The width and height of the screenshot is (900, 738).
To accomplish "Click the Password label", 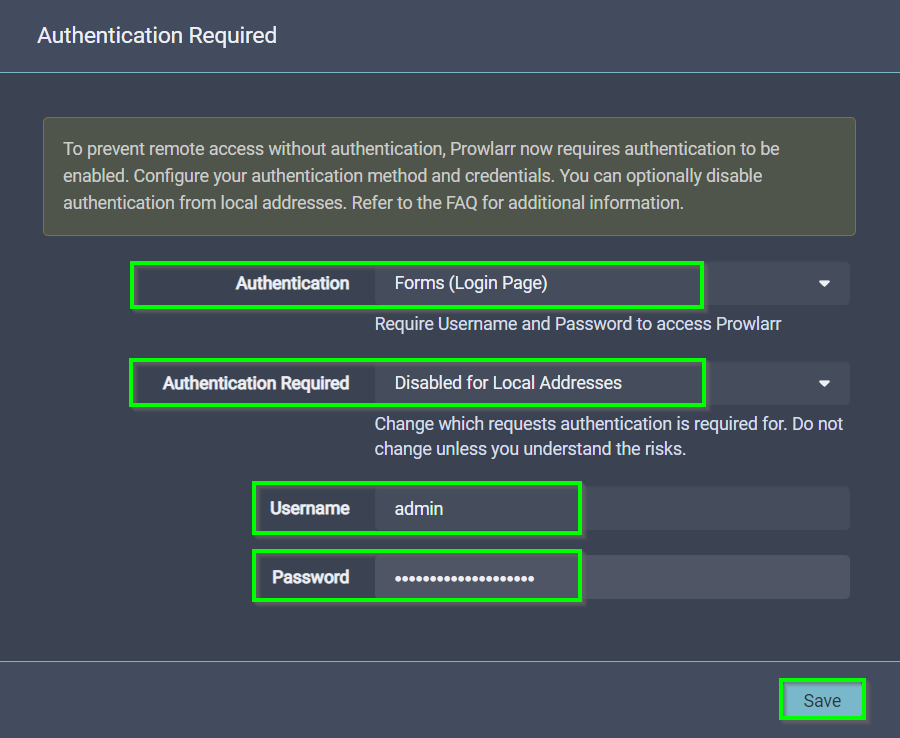I will [310, 577].
